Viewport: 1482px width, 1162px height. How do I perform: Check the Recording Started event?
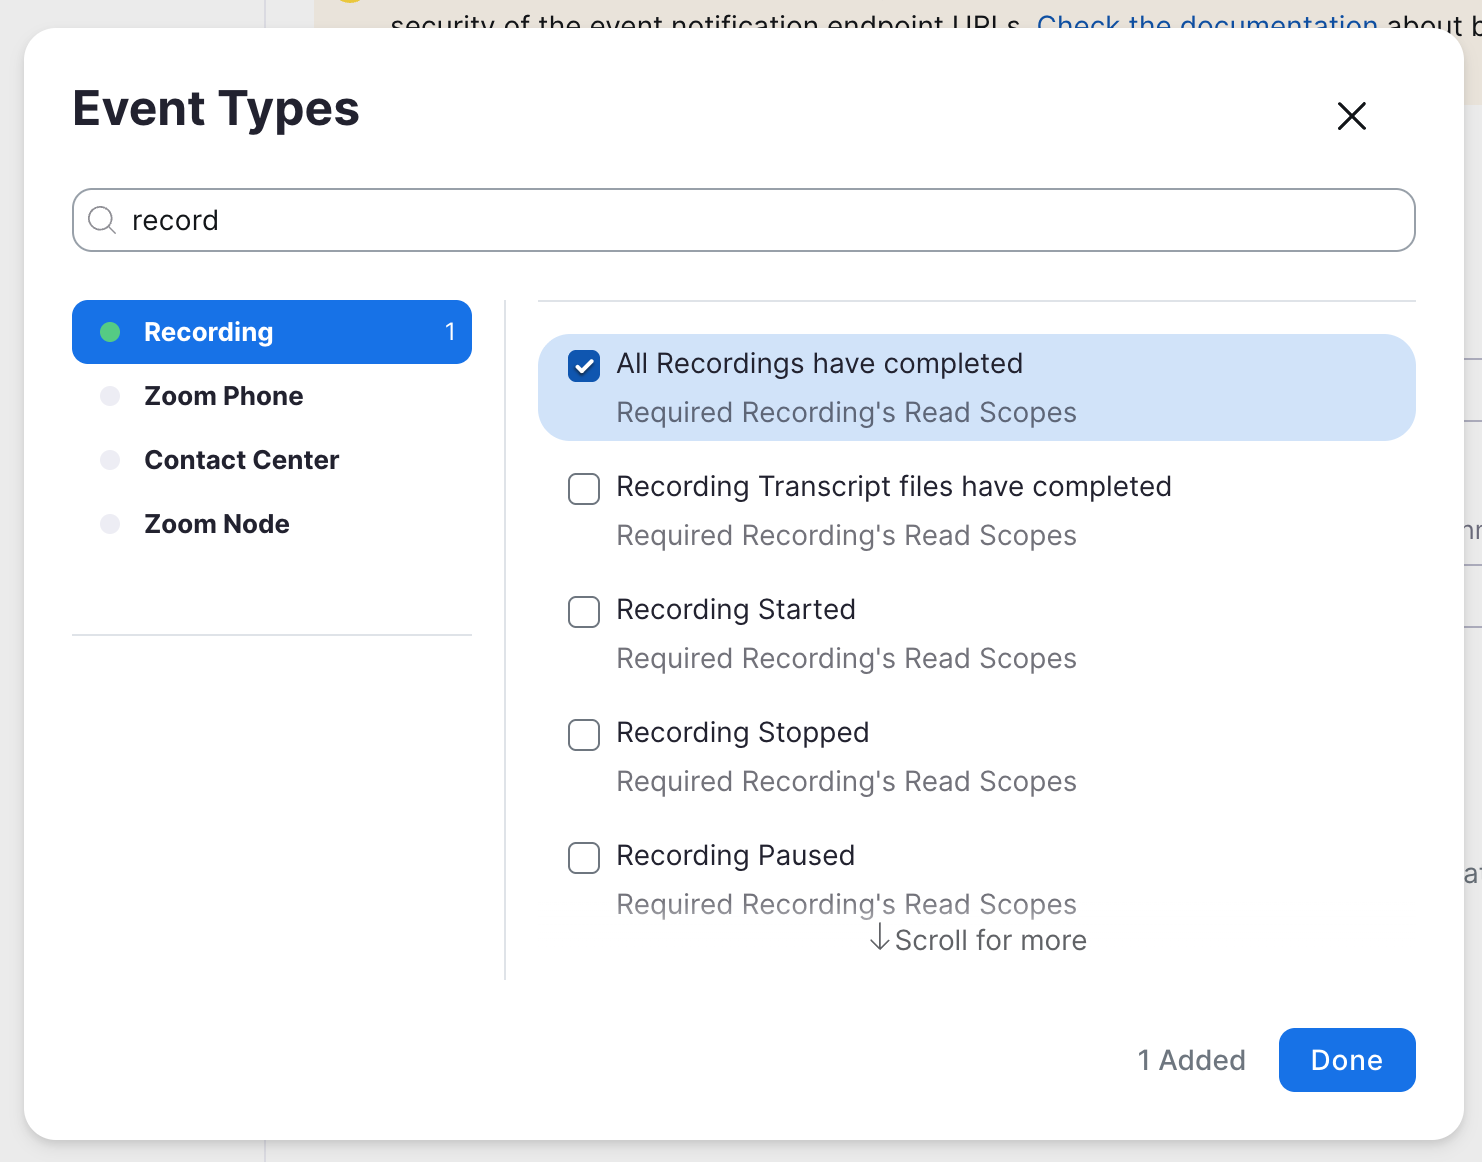click(x=584, y=612)
